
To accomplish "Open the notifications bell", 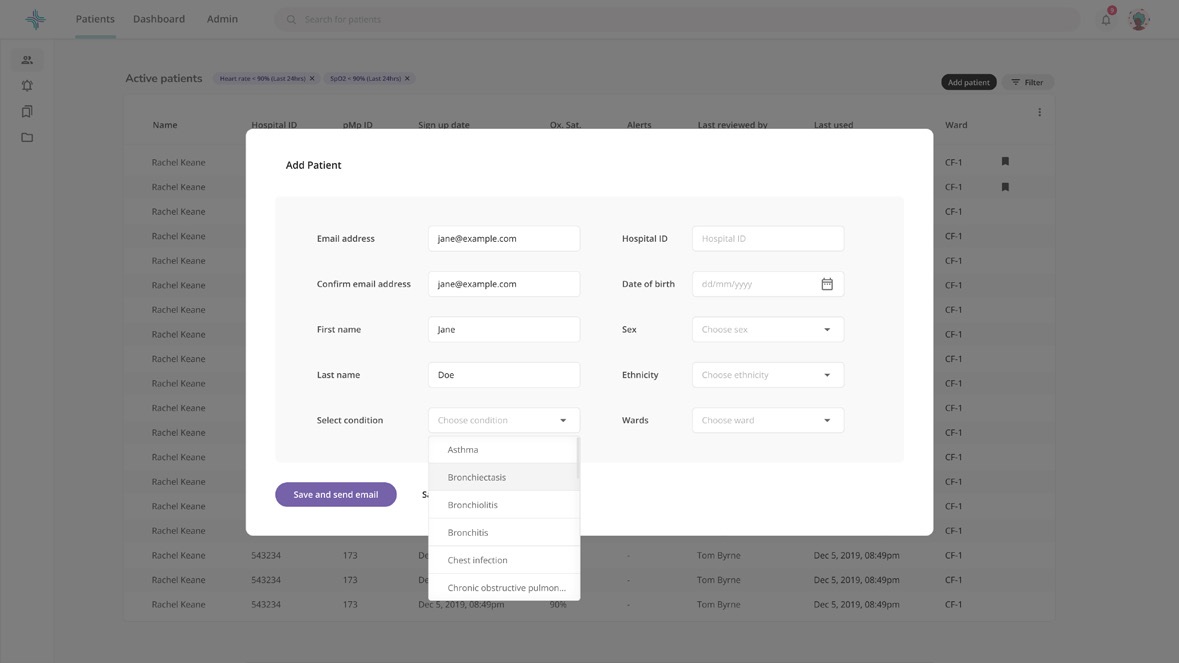I will click(1106, 20).
